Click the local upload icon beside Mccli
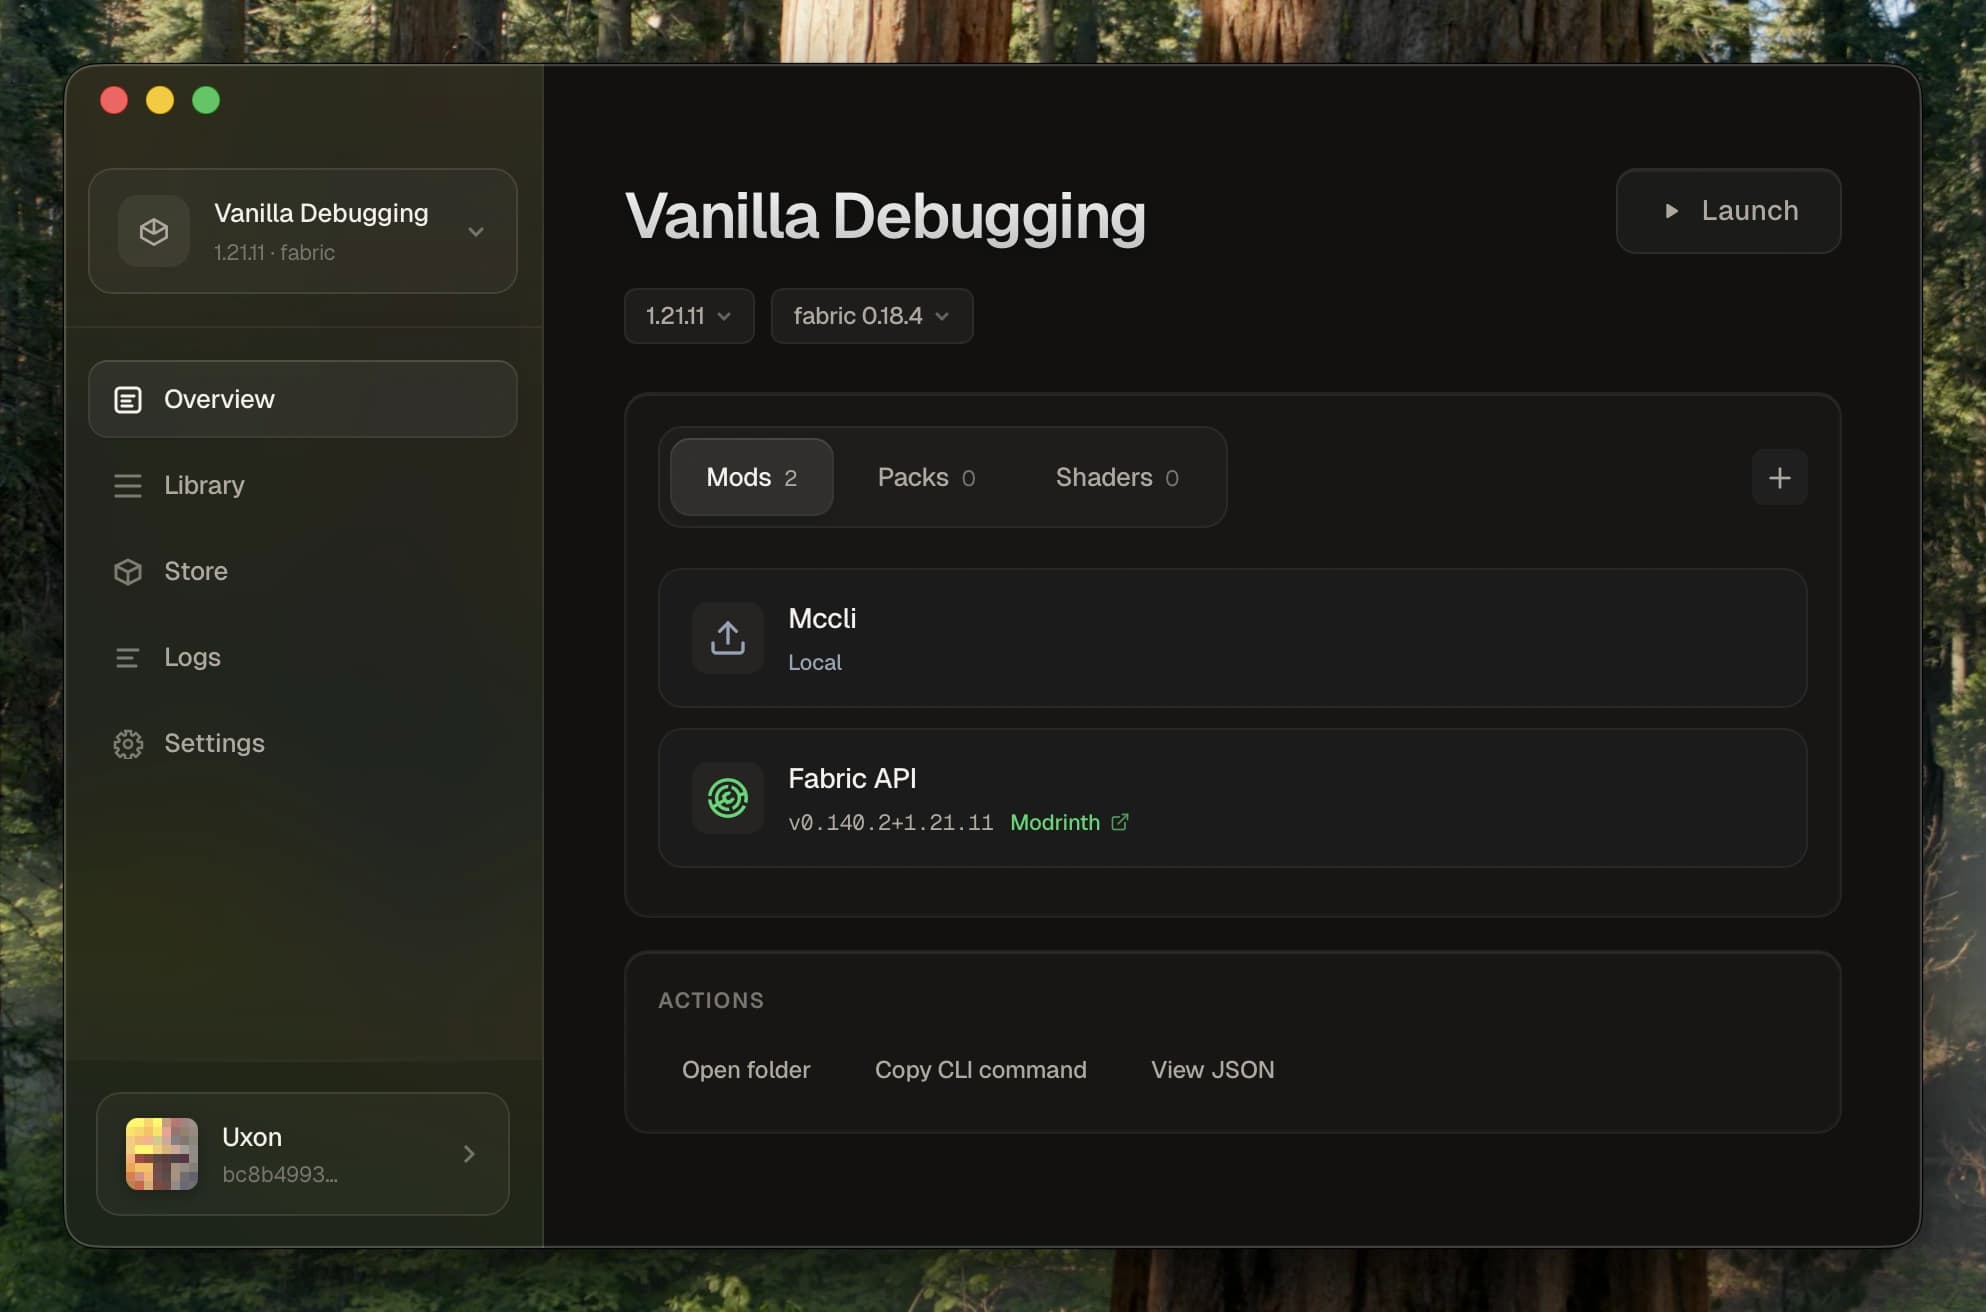This screenshot has width=1986, height=1312. click(x=728, y=637)
